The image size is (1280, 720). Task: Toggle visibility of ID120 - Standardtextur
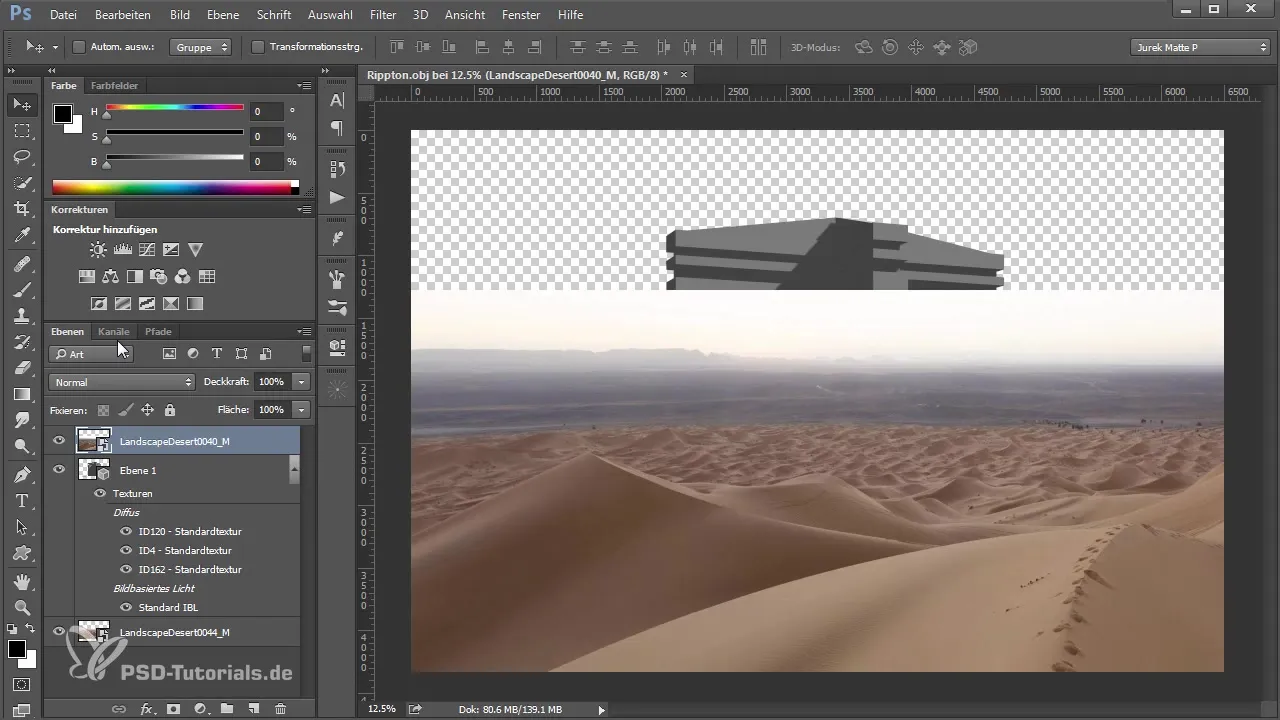click(126, 531)
